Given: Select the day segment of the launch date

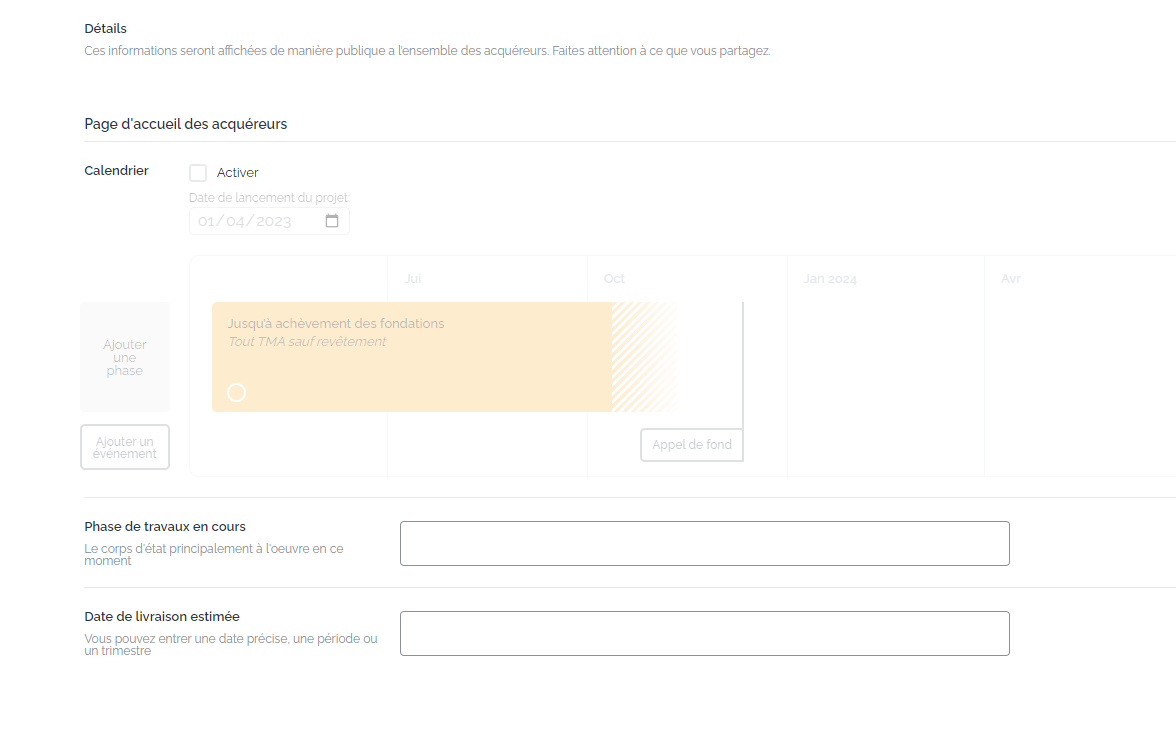Looking at the screenshot, I should [x=207, y=221].
